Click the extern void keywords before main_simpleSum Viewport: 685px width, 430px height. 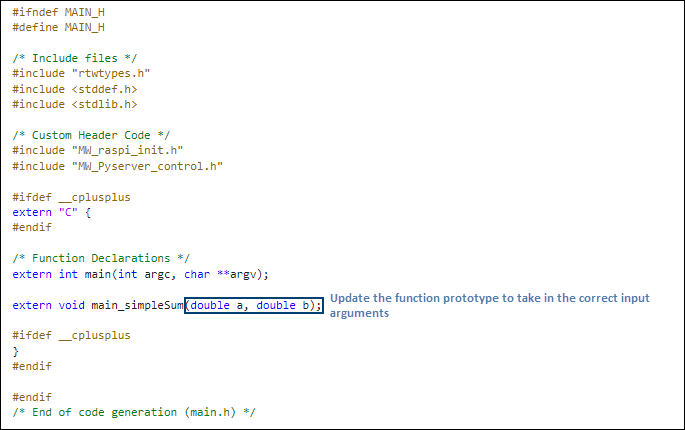[x=48, y=305]
